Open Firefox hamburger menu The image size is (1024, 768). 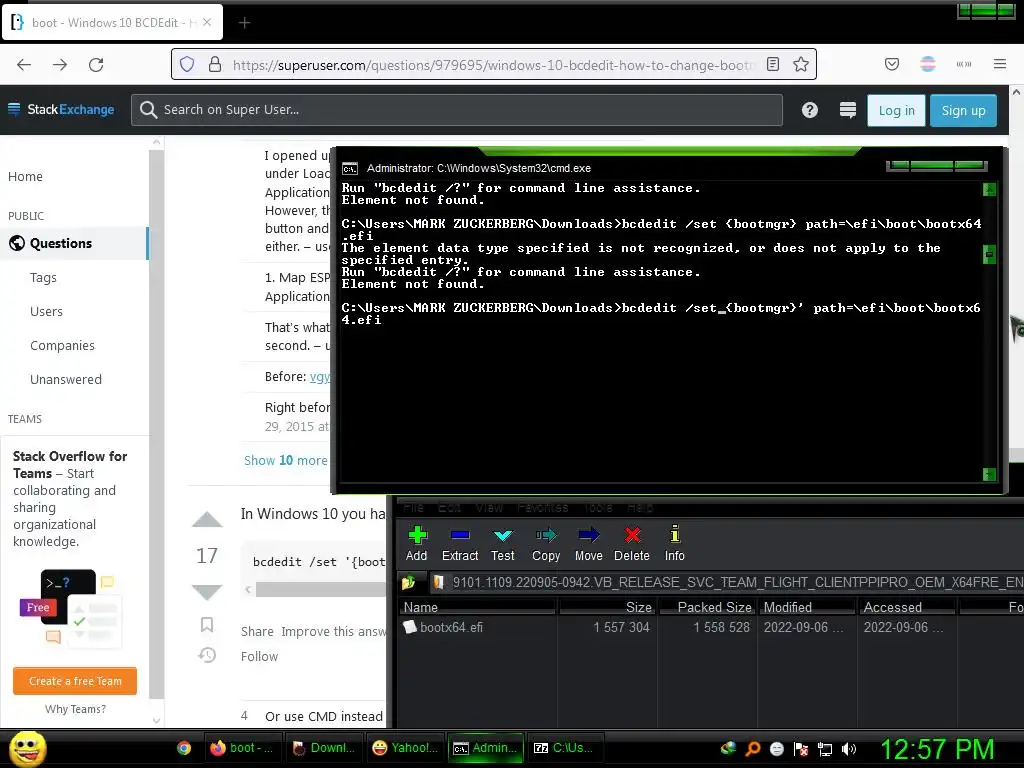[x=1000, y=64]
